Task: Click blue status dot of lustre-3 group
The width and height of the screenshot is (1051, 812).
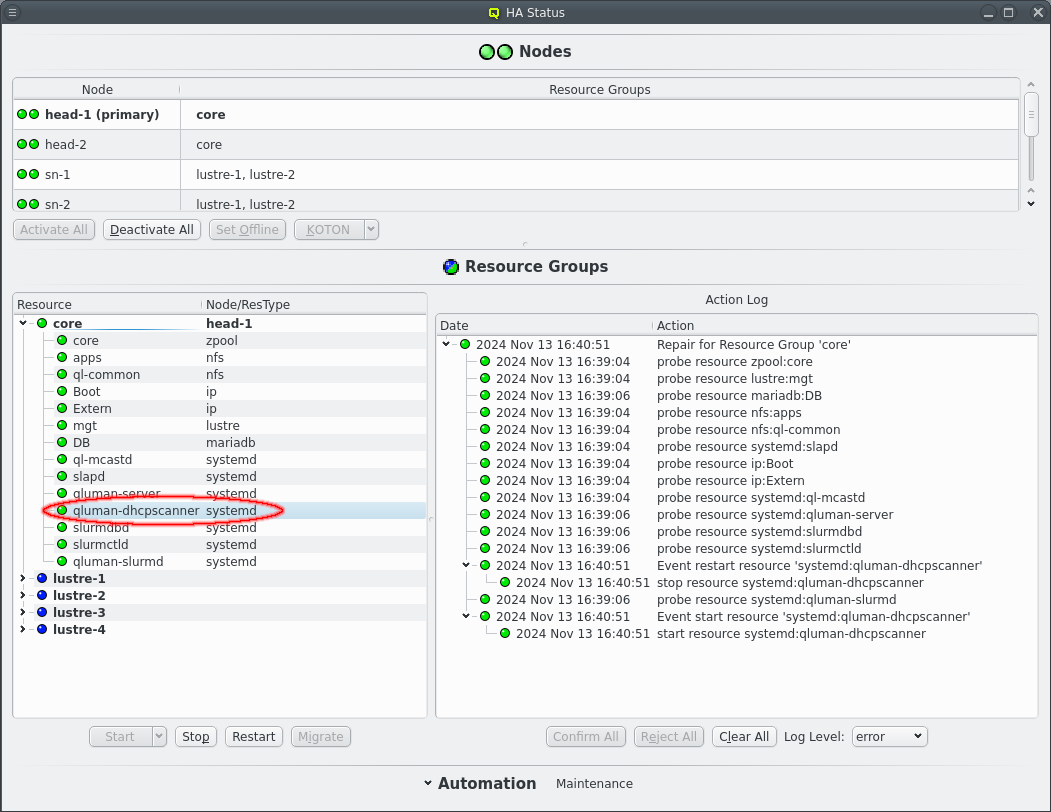Action: [x=42, y=612]
